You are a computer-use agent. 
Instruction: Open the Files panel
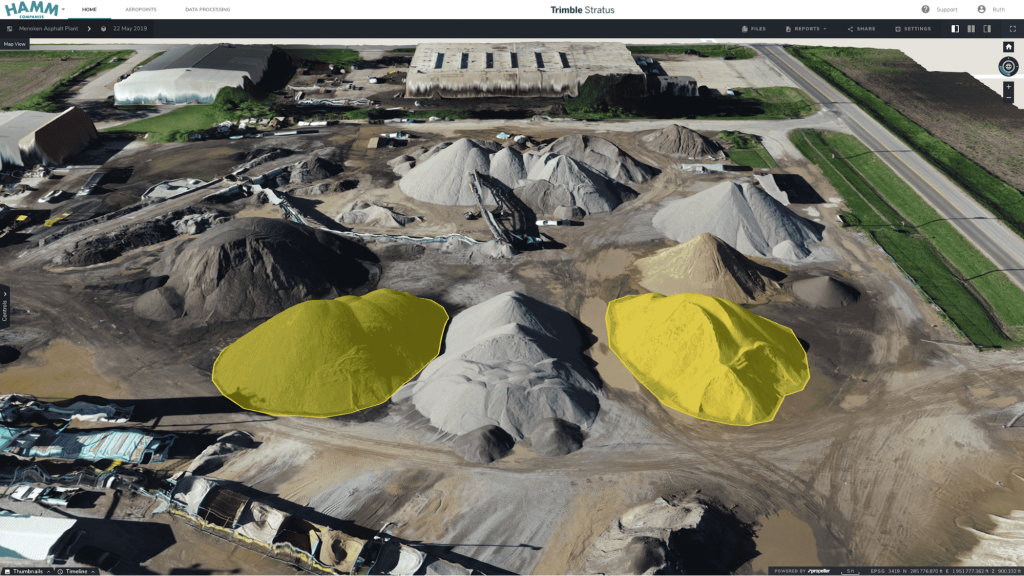(x=754, y=29)
